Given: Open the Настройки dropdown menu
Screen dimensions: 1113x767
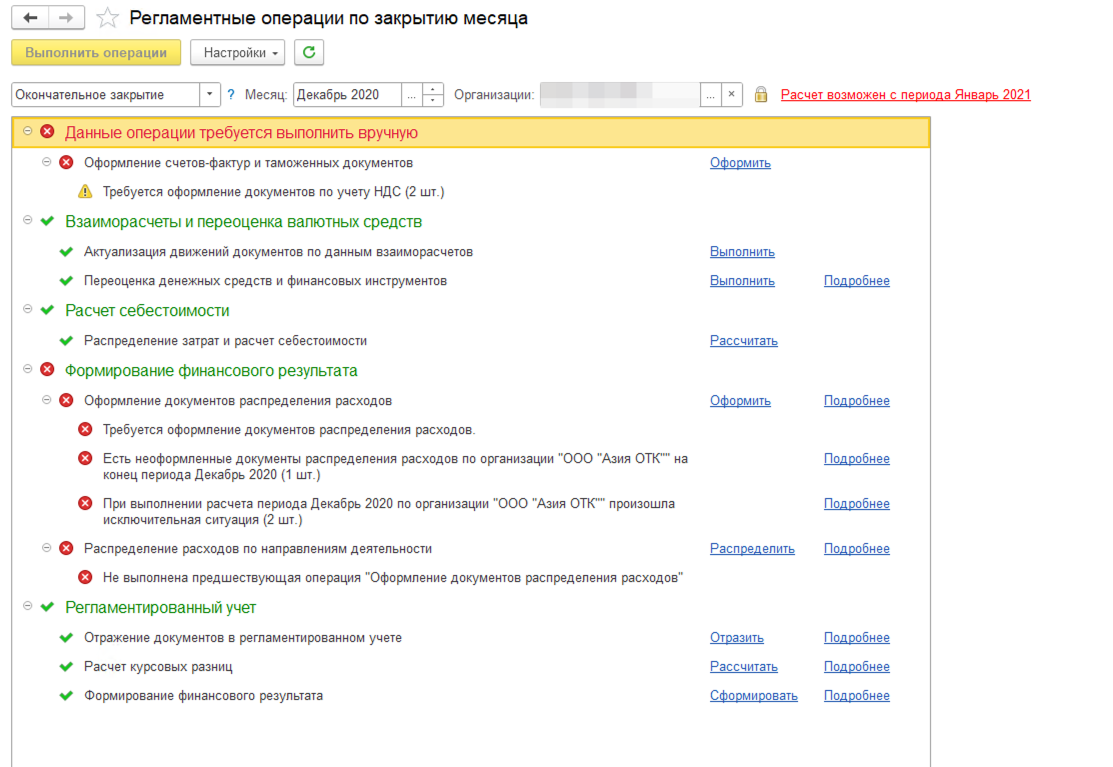Looking at the screenshot, I should click(x=237, y=52).
